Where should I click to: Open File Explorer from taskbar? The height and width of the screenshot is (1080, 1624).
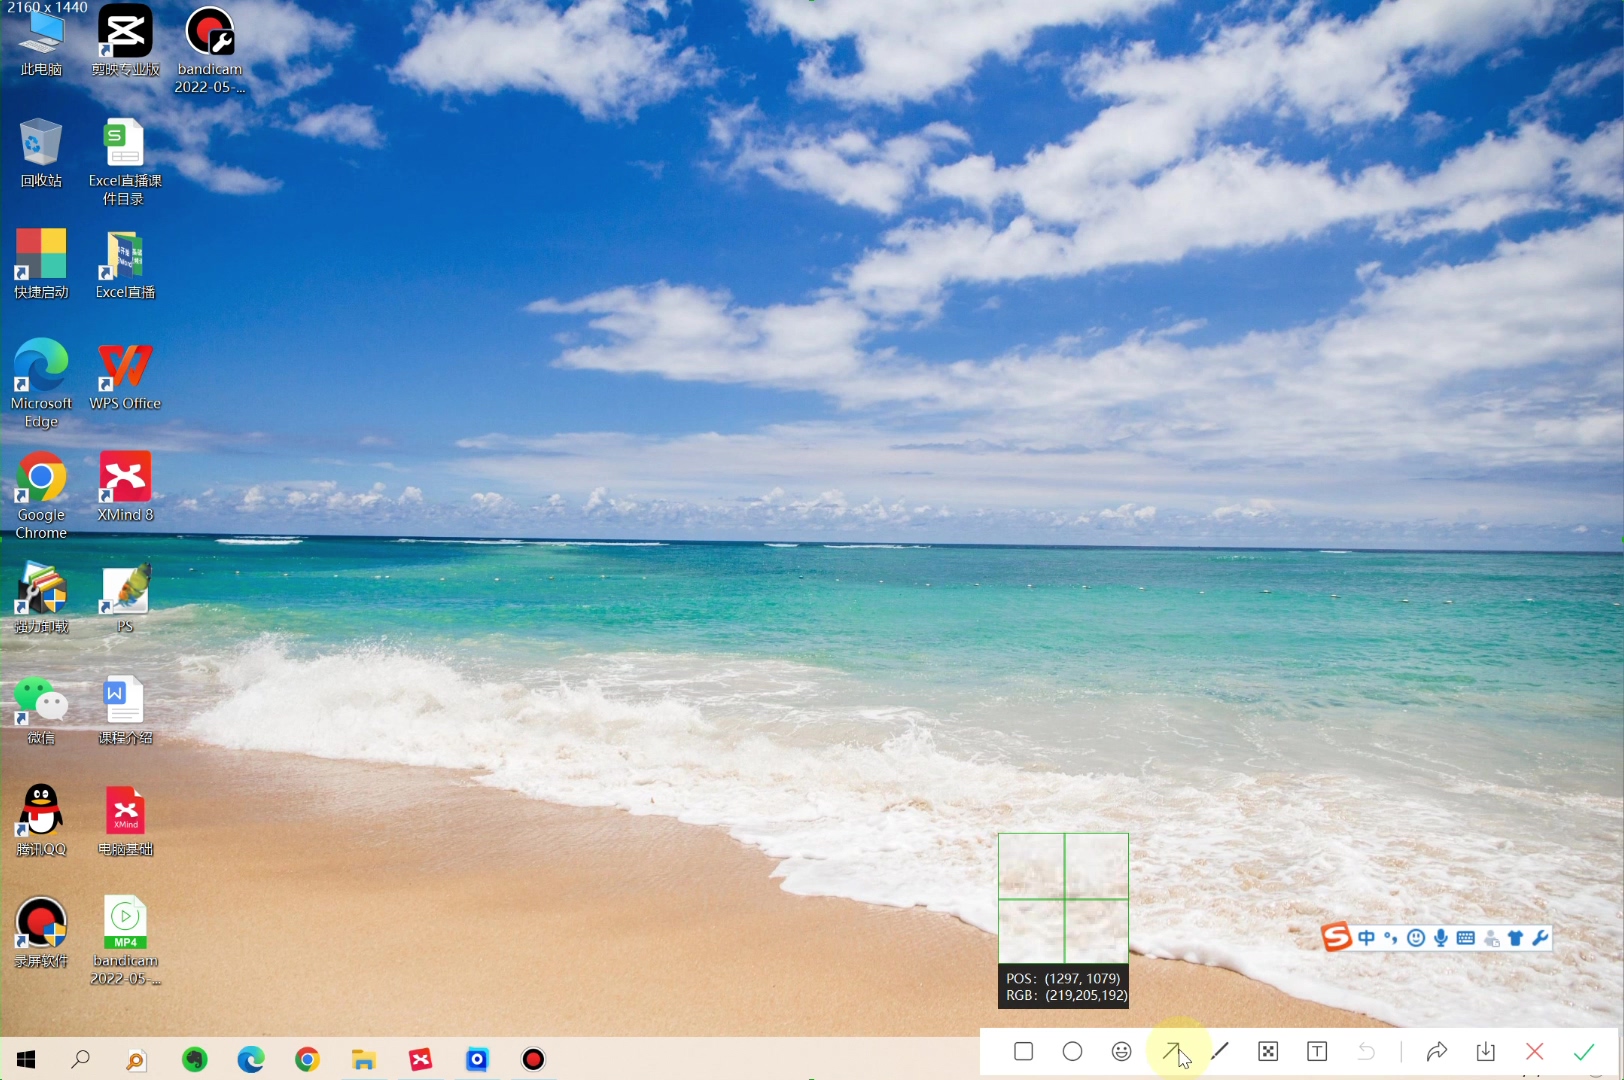[364, 1059]
